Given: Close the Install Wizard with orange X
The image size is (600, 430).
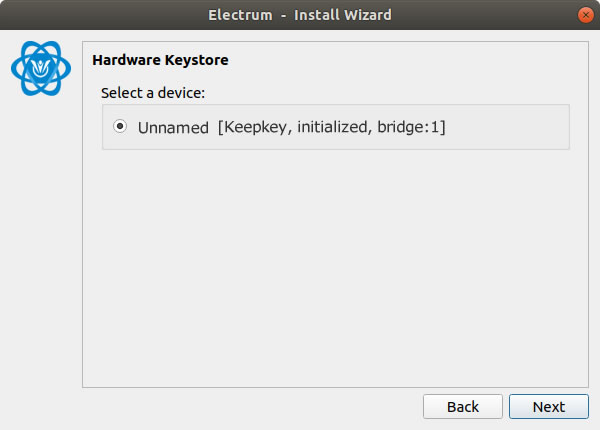Looking at the screenshot, I should click(585, 15).
